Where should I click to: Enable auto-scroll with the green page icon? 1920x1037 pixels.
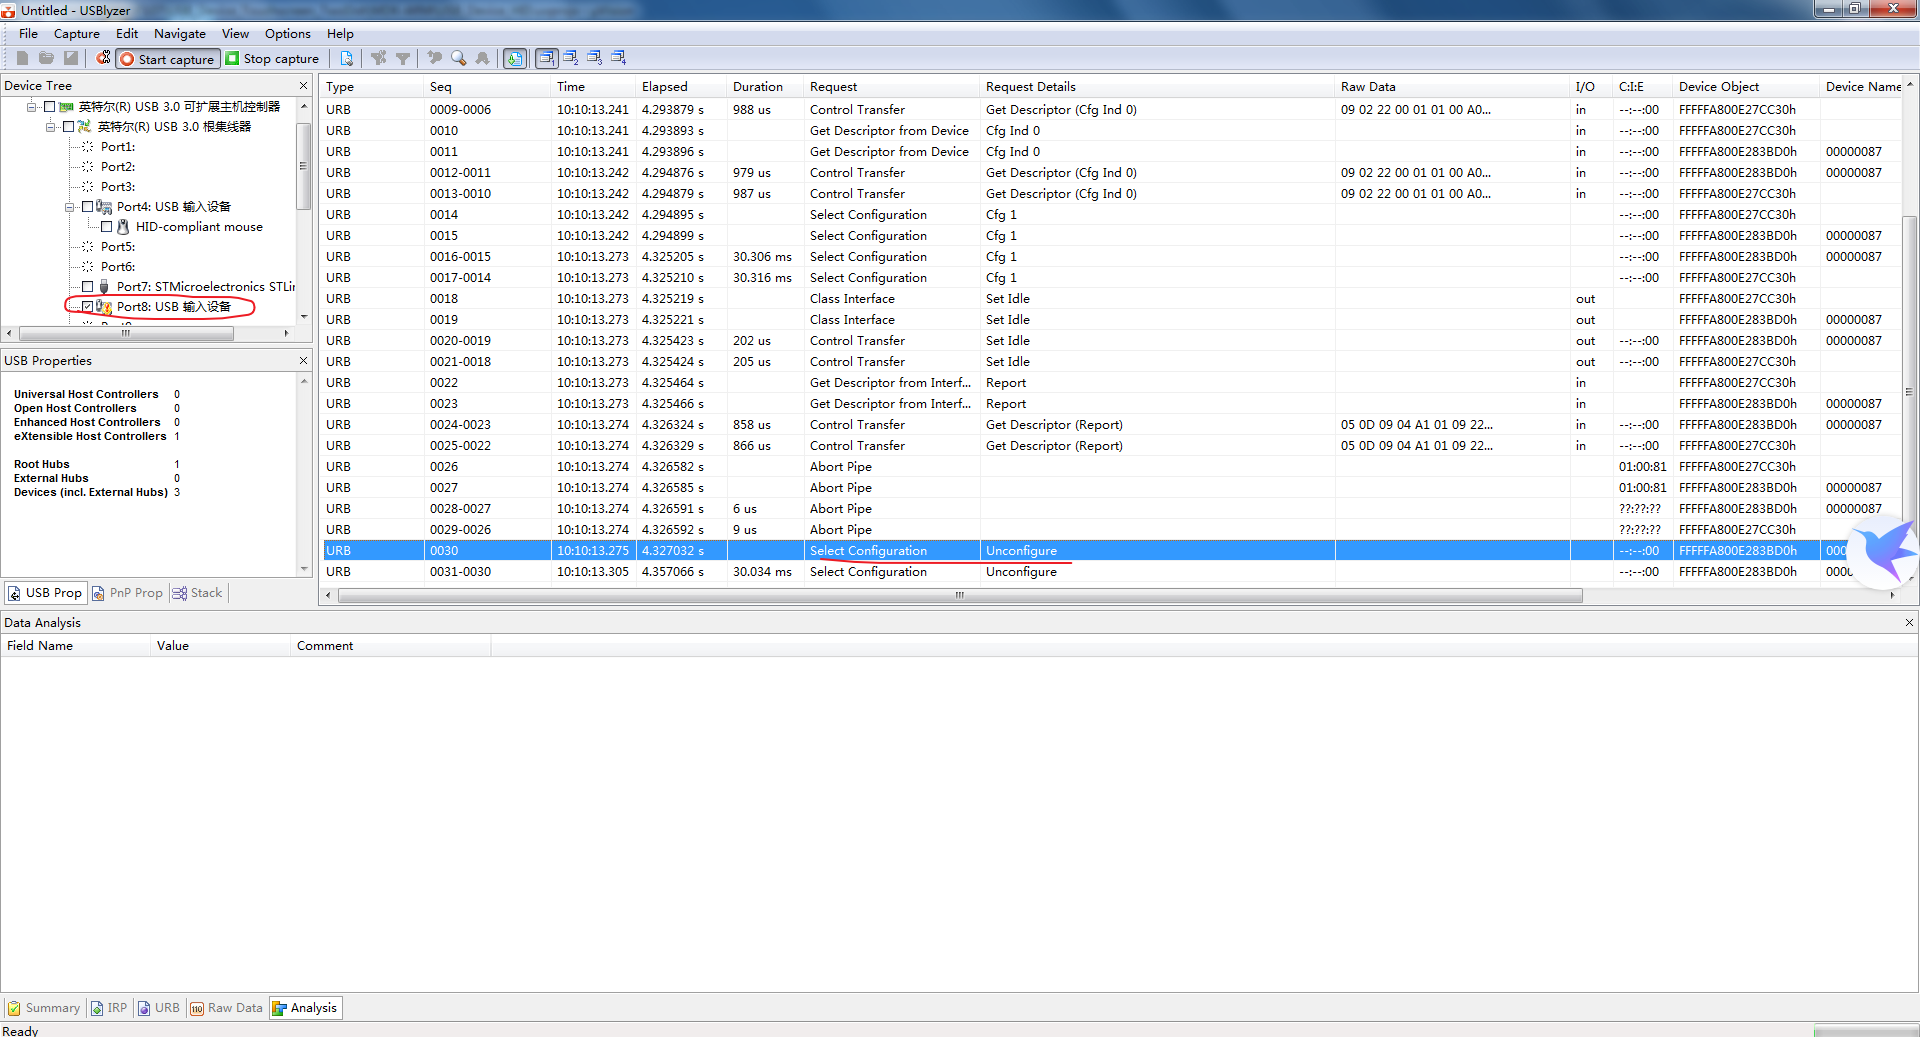[x=514, y=59]
